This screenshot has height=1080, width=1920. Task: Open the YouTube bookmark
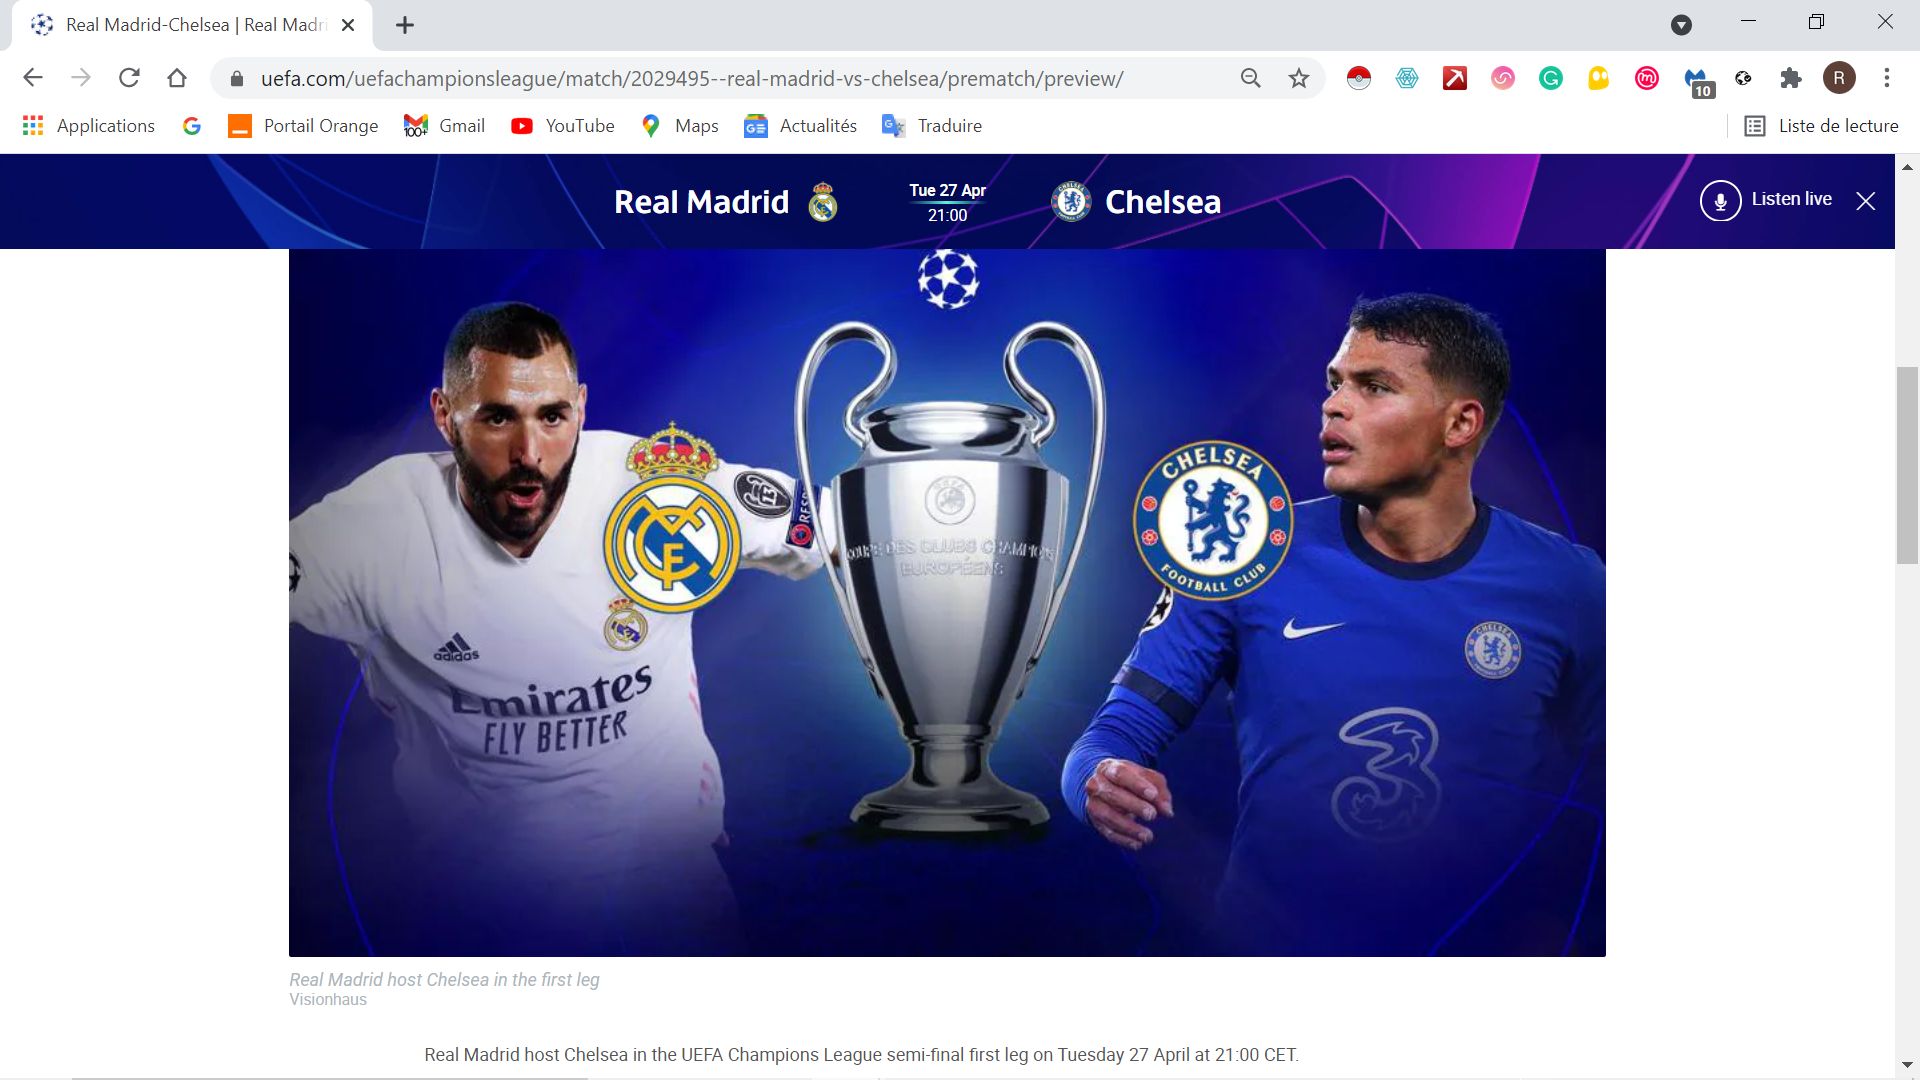(x=563, y=126)
